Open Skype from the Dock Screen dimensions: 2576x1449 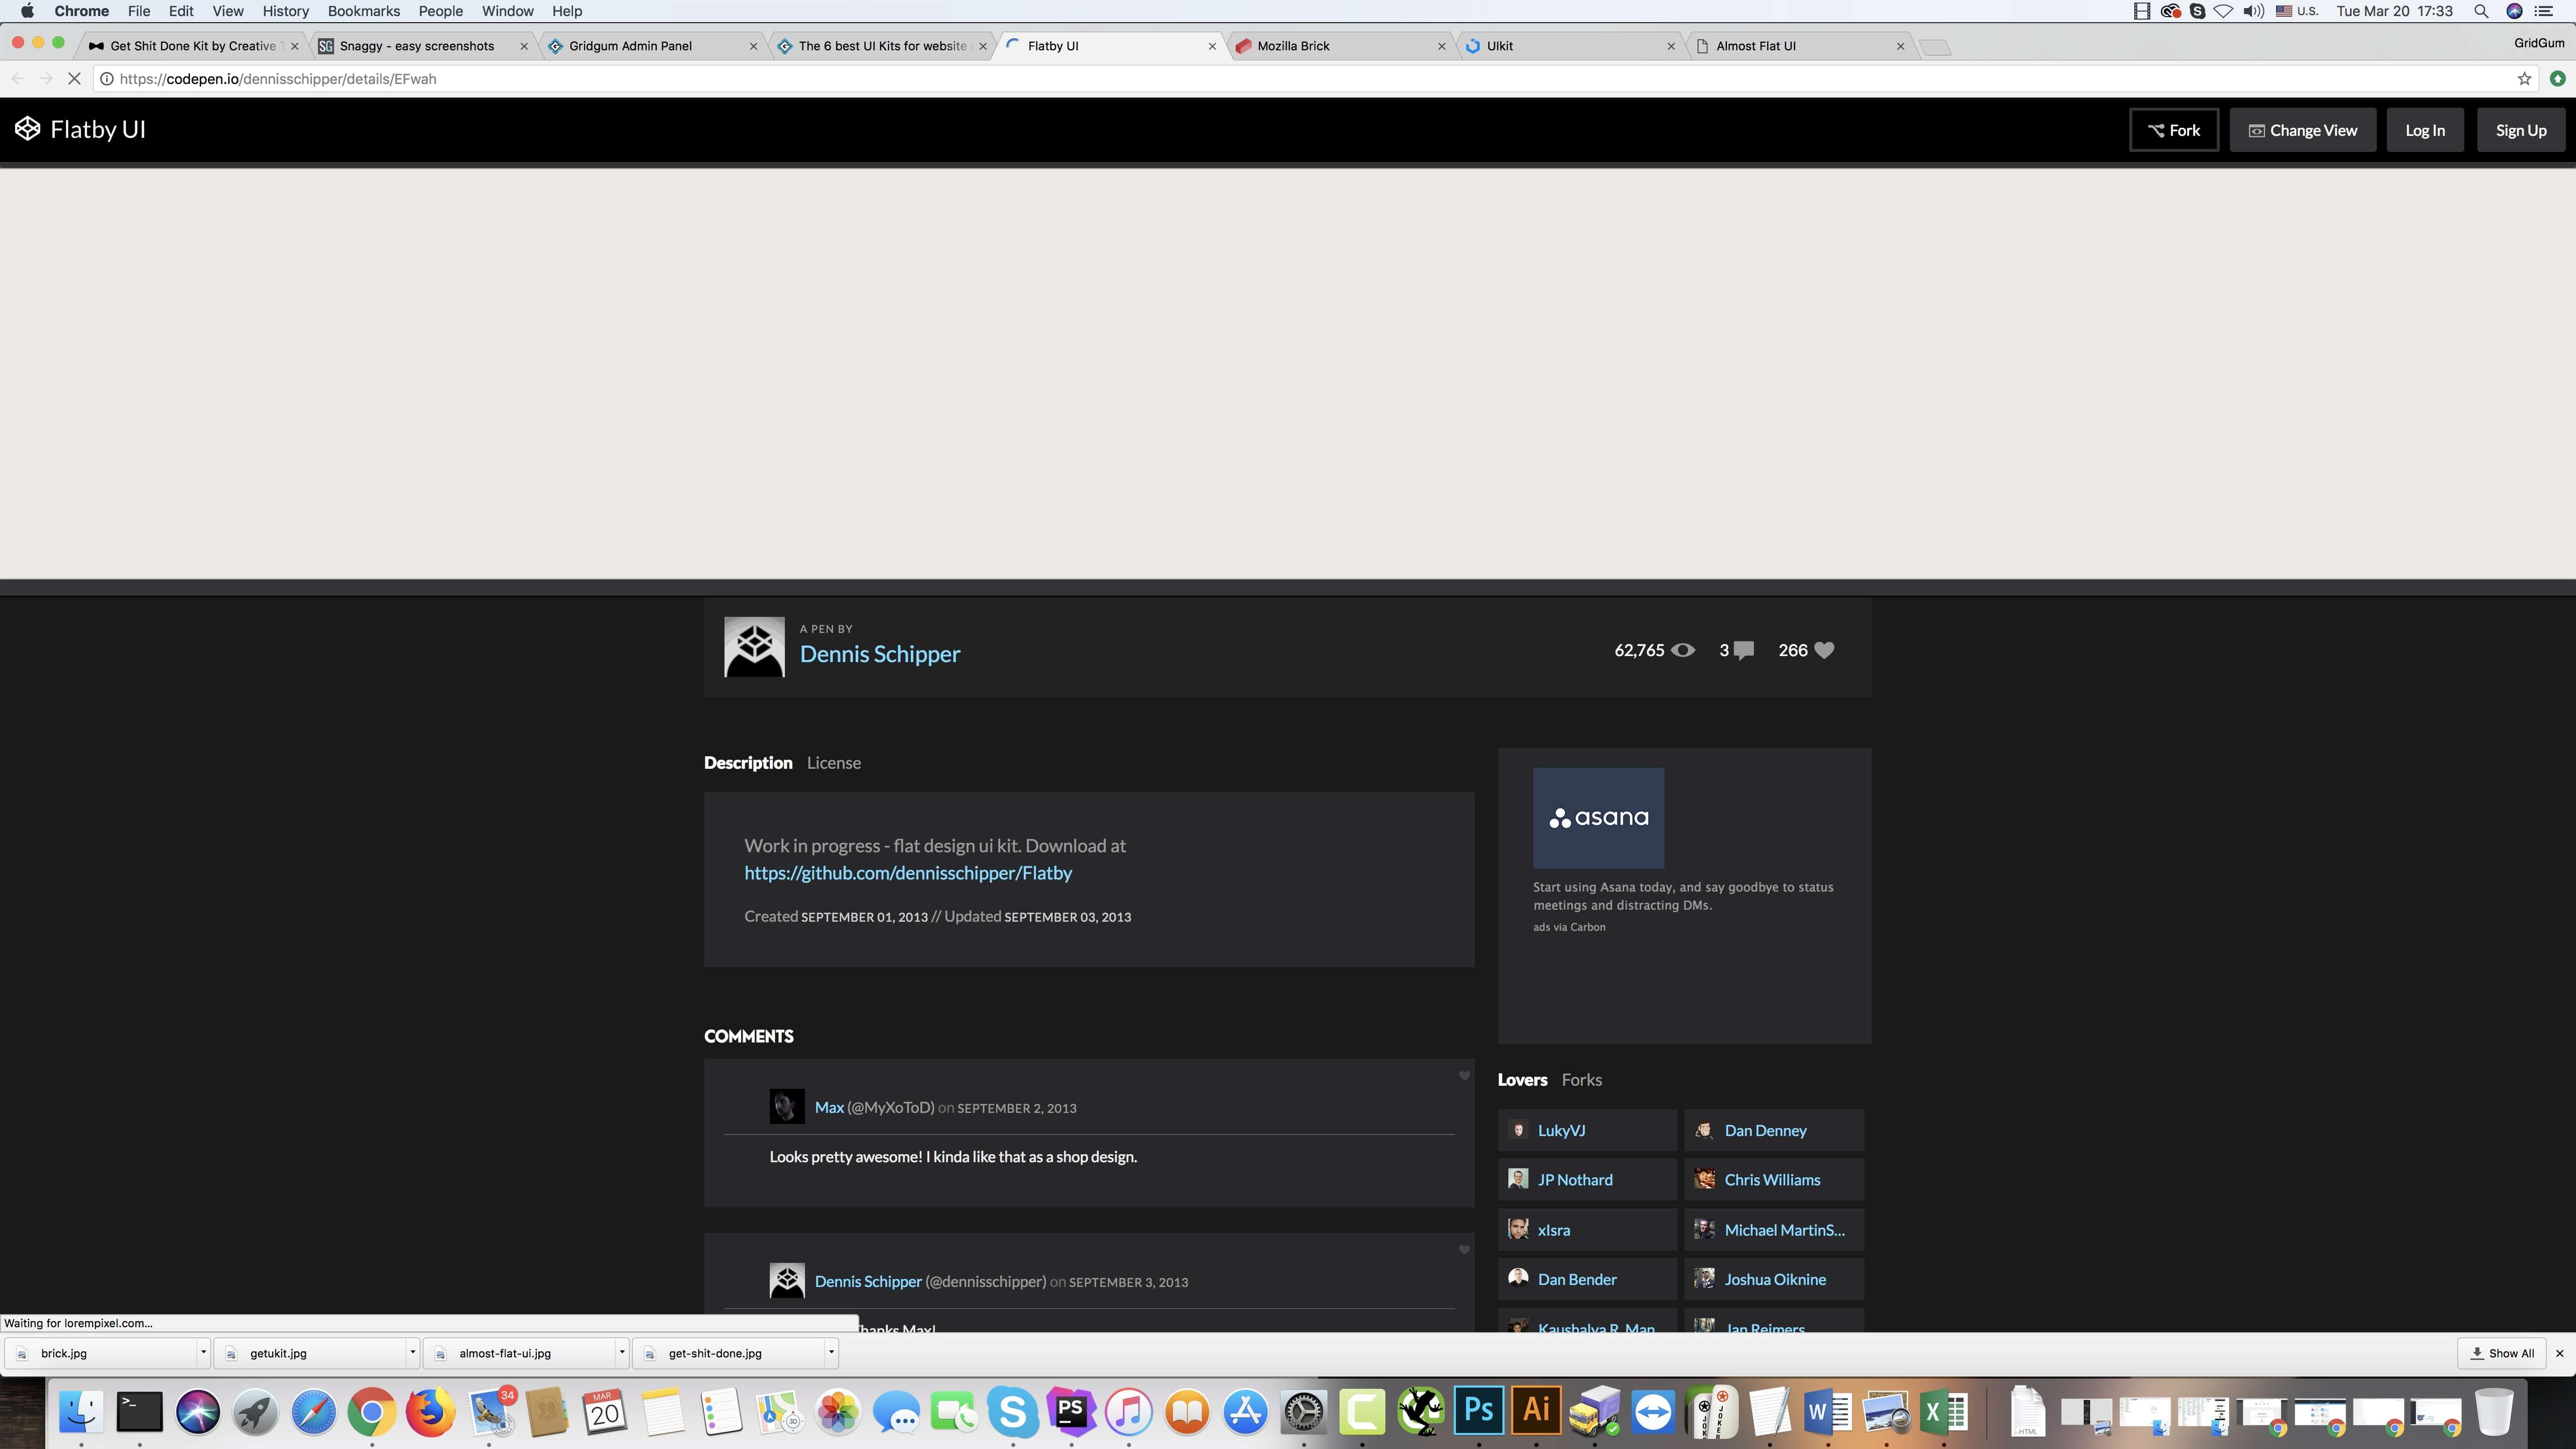pos(1012,1412)
